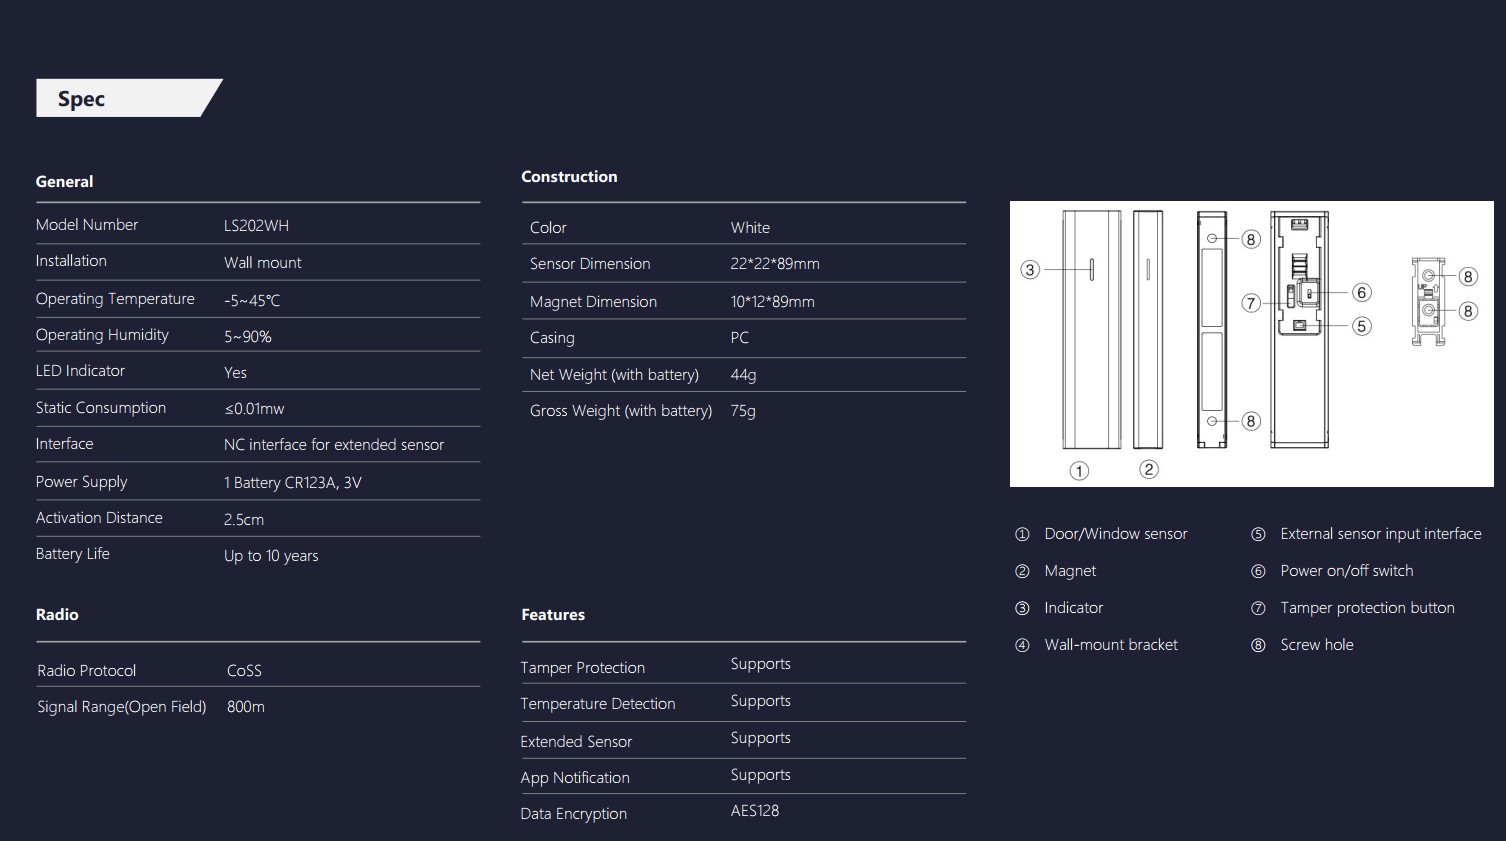Click the Features section heading
Screen dimensions: 1506x841
tap(553, 615)
